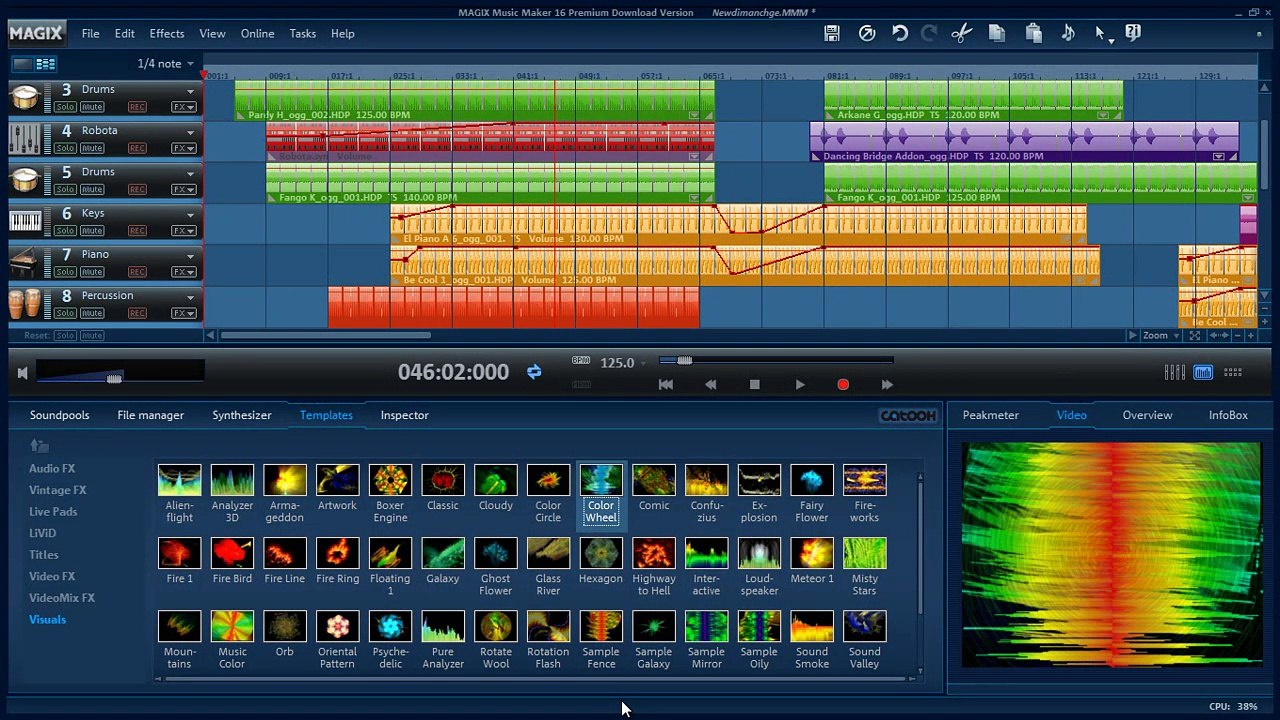Click the red record button in transport
Screen dimensions: 1280x720
point(843,384)
